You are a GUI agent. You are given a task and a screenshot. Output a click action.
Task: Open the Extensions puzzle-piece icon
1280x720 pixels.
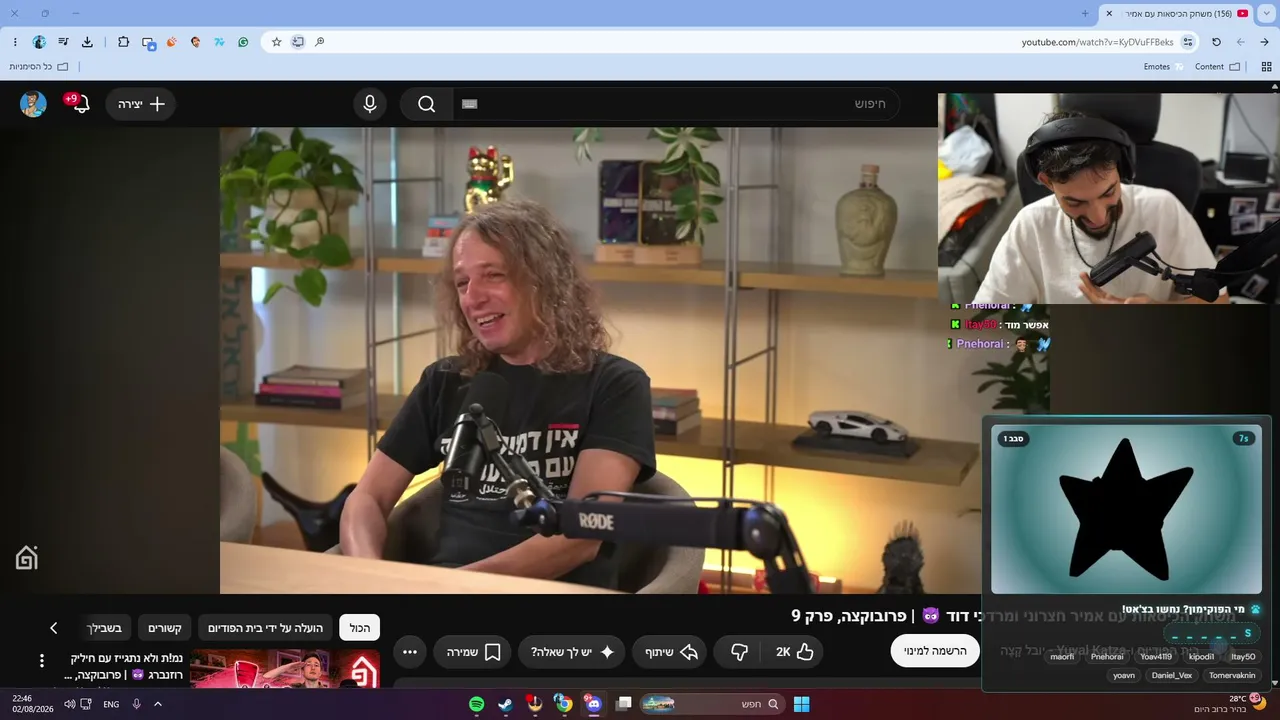pyautogui.click(x=123, y=42)
